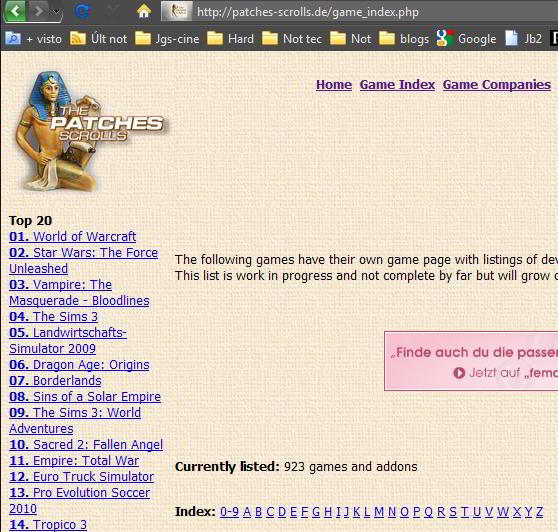Image resolution: width=558 pixels, height=532 pixels.
Task: Open the 'Últ not' feed bookmark
Action: coord(99,38)
